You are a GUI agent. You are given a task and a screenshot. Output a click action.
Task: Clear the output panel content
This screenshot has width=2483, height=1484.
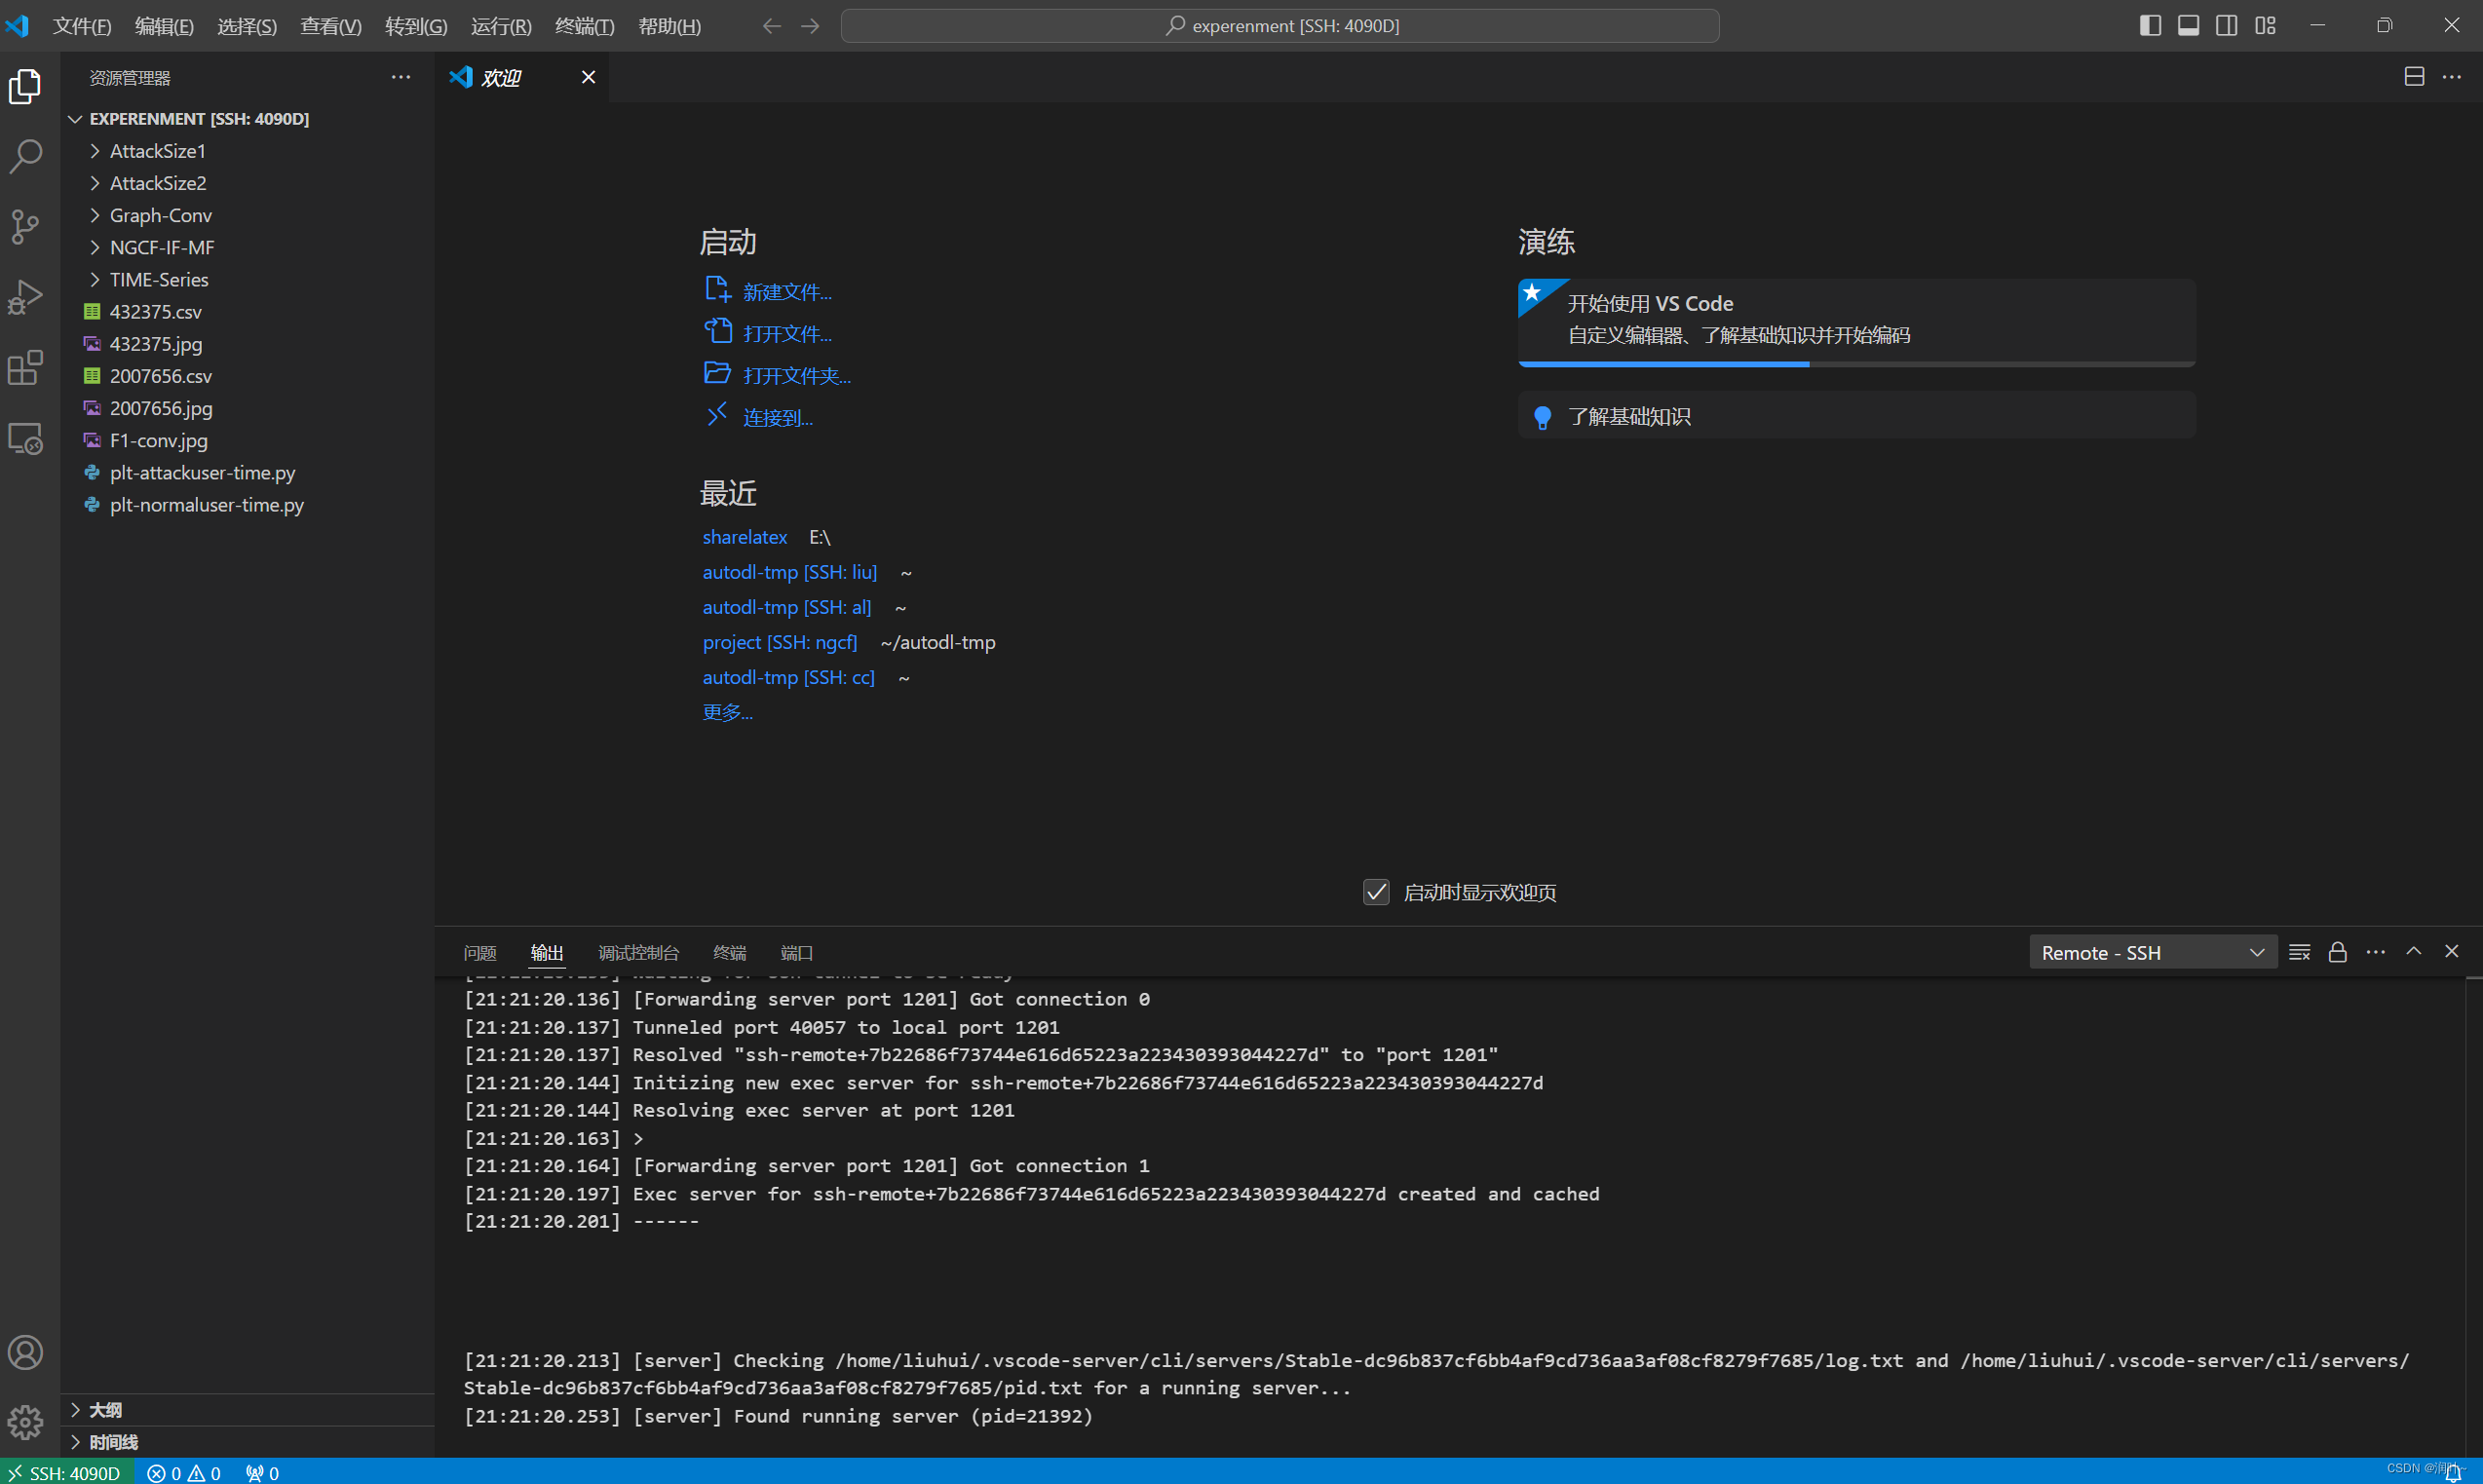(2300, 951)
